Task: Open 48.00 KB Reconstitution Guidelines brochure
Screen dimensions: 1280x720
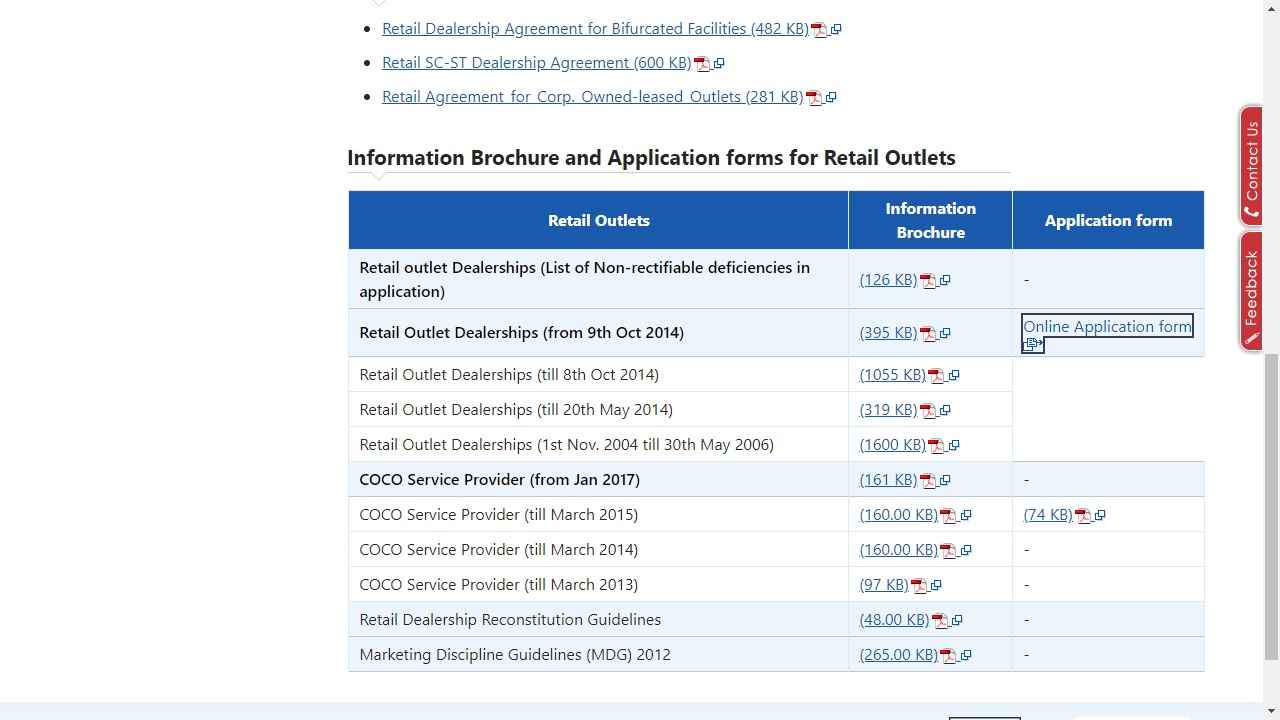Action: (x=894, y=620)
